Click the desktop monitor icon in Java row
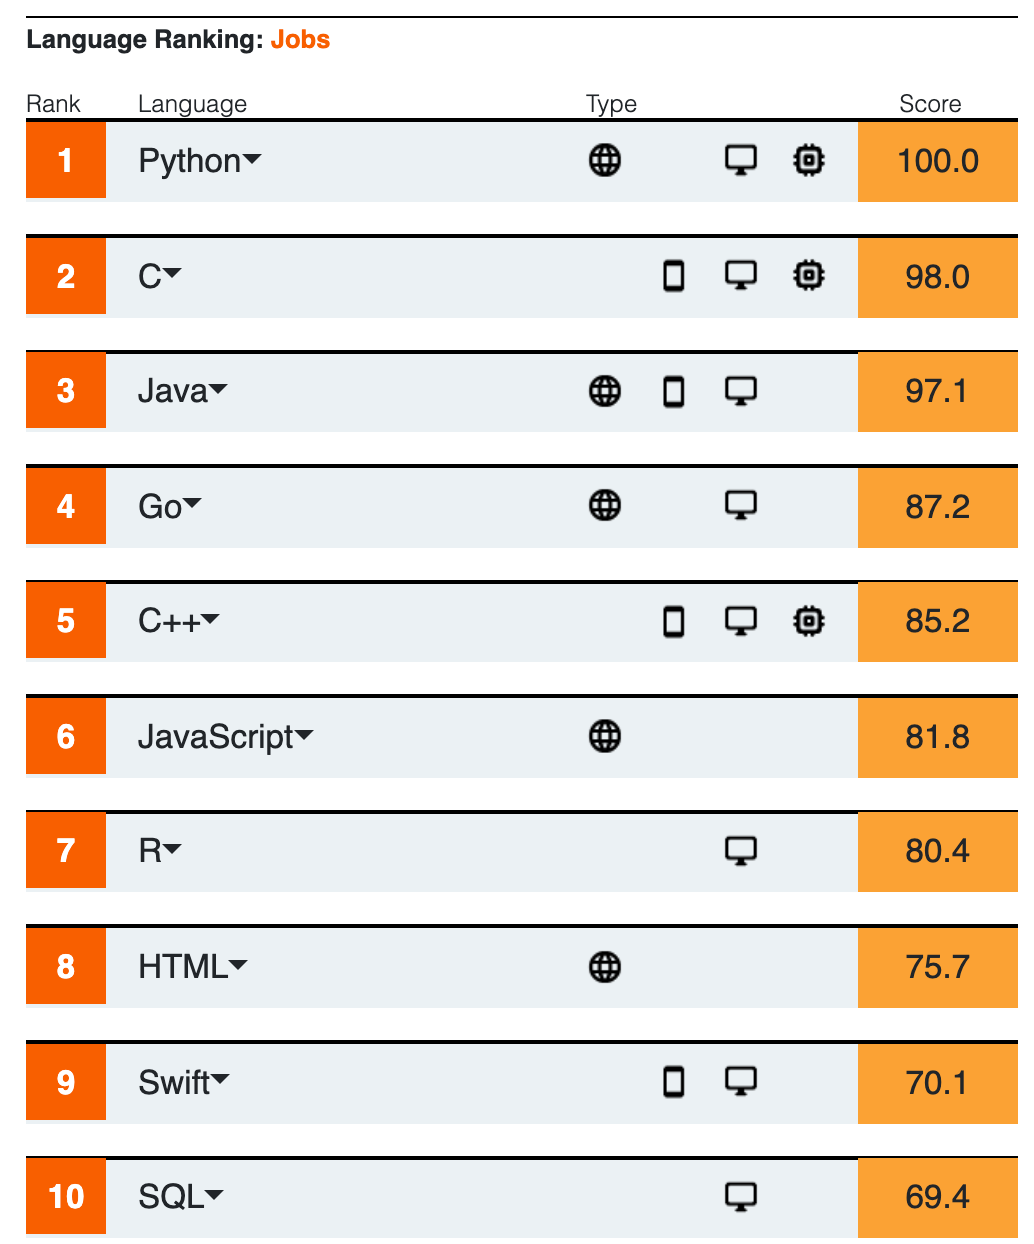 coord(740,391)
